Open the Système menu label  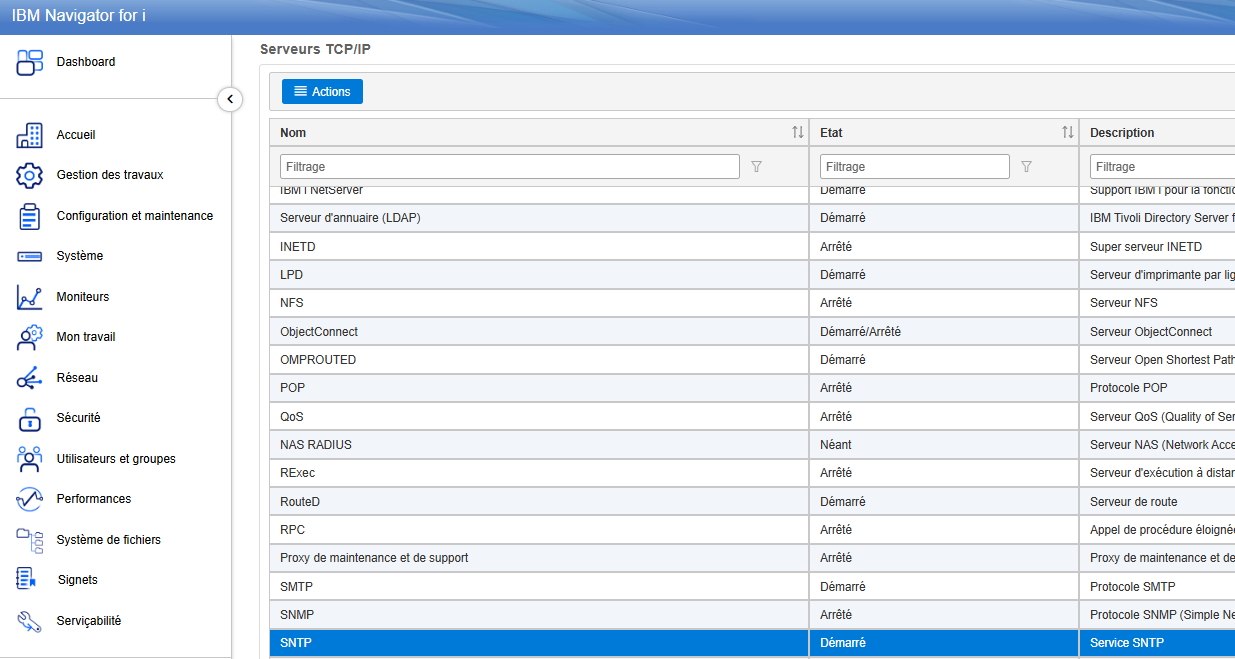tap(80, 256)
